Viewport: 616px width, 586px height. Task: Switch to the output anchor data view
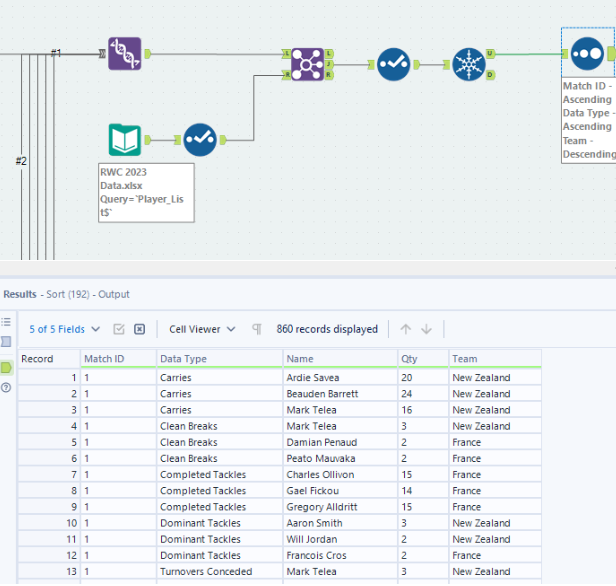[x=6, y=367]
